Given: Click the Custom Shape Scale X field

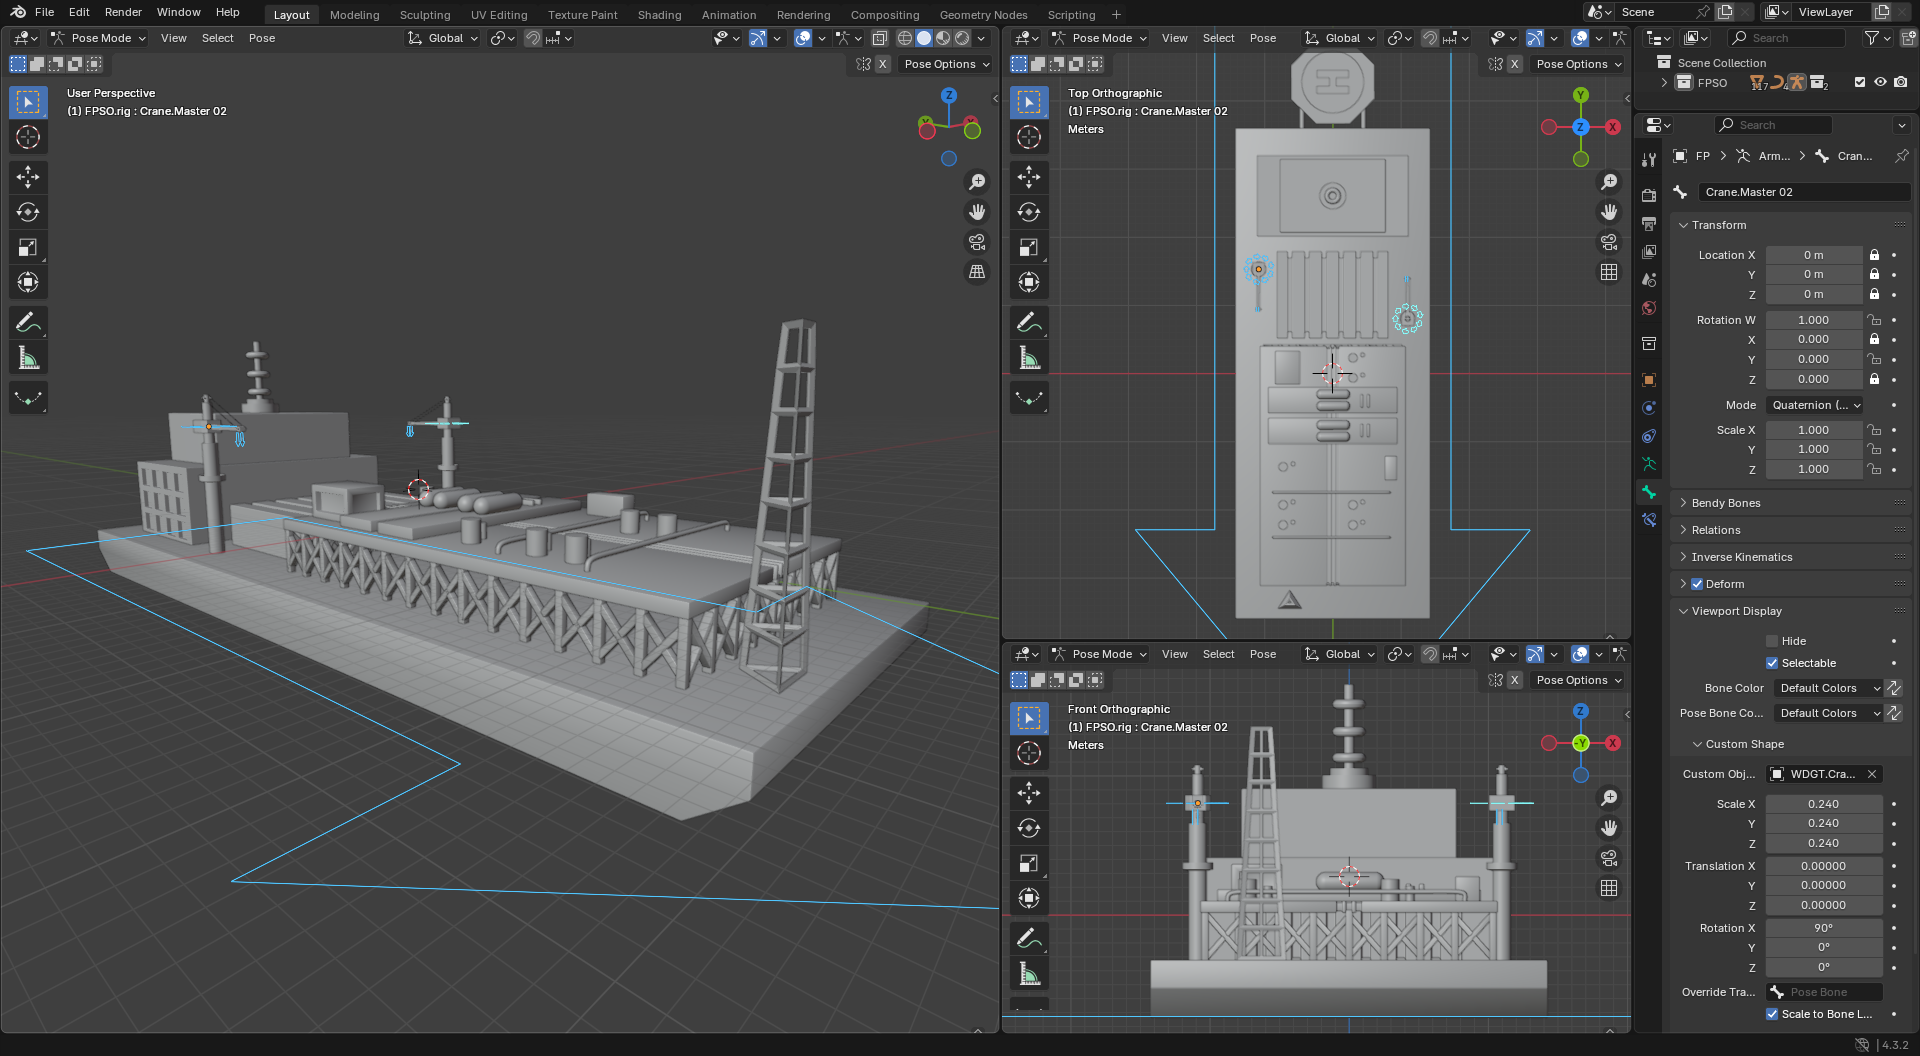Looking at the screenshot, I should point(1823,804).
